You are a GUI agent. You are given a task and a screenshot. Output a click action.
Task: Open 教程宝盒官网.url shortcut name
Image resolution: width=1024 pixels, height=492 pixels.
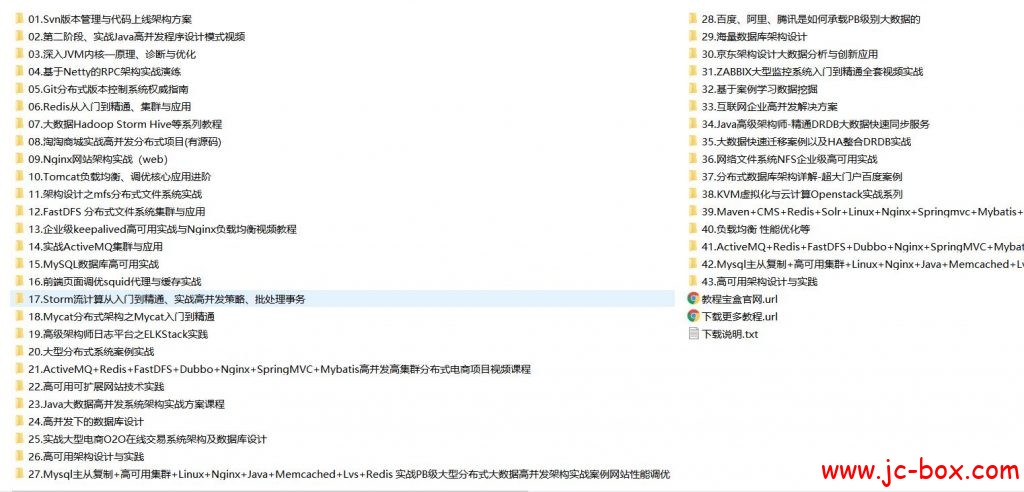(740, 299)
